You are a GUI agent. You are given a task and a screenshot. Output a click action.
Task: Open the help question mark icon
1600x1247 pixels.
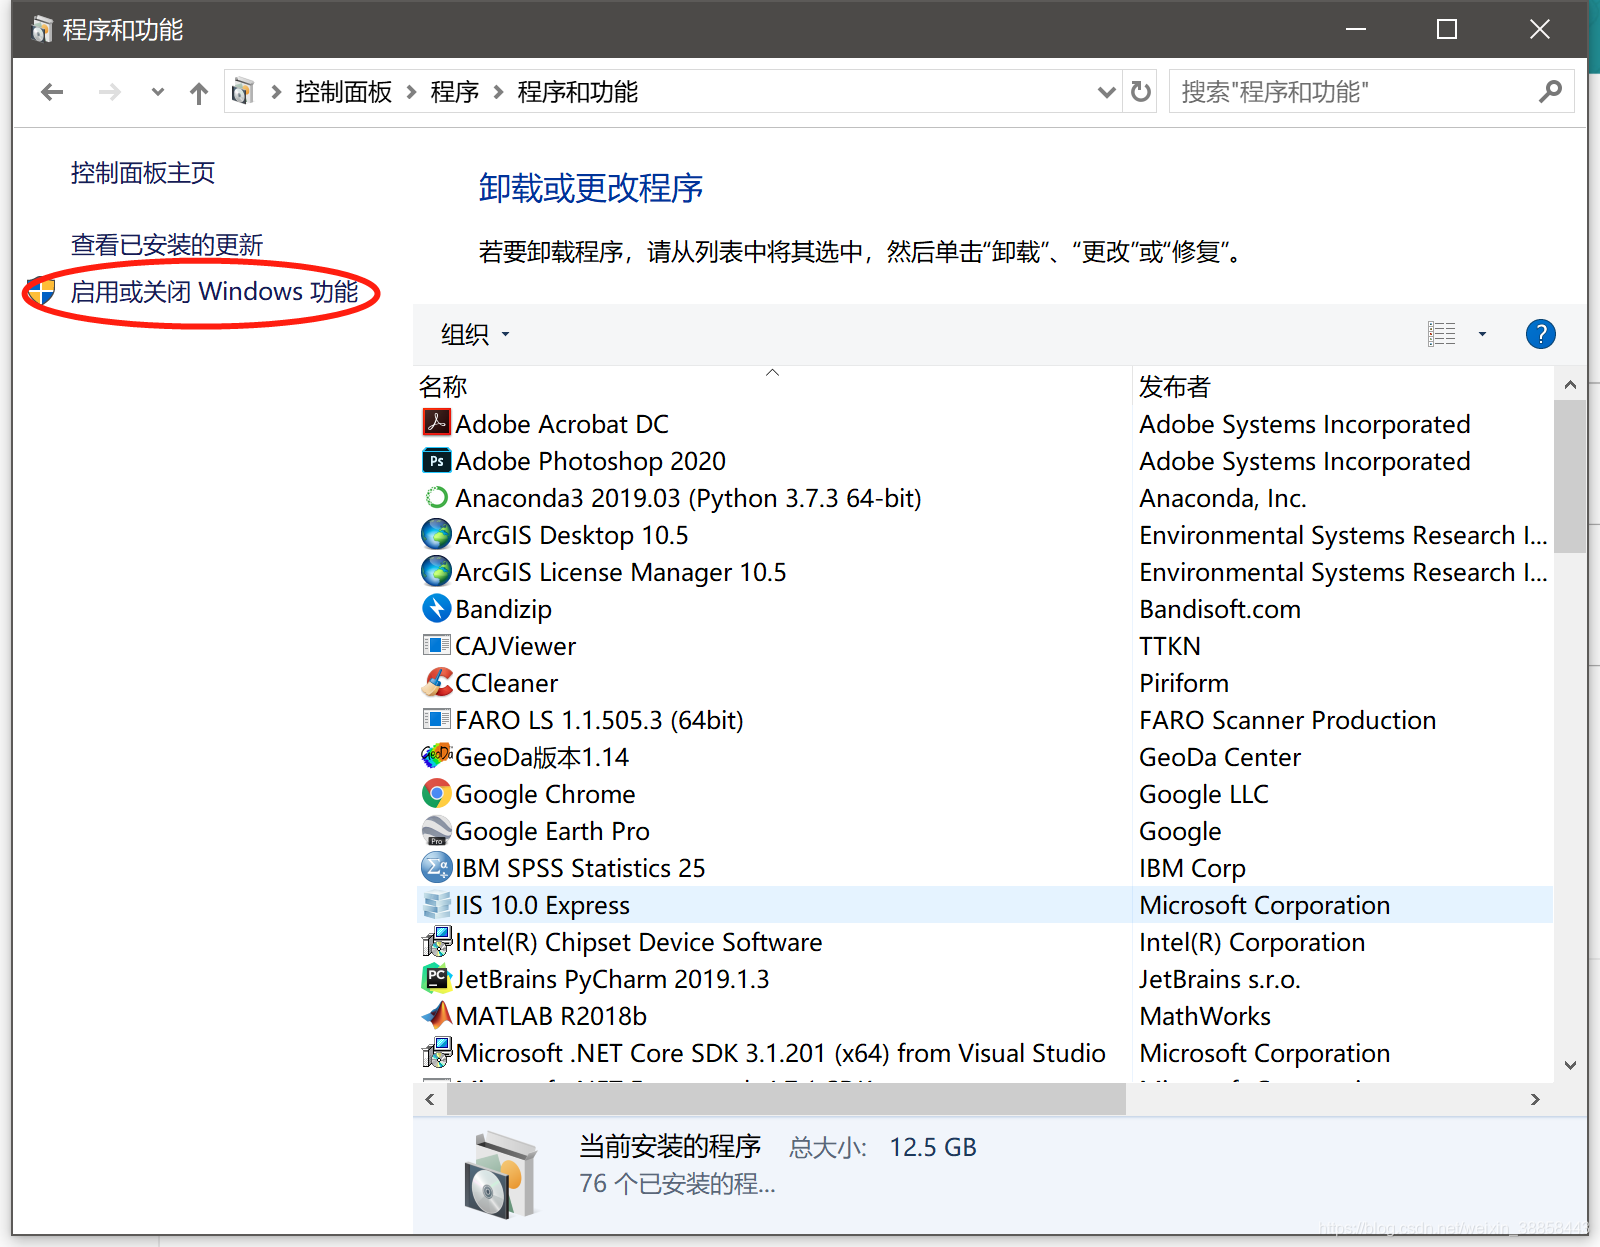(1540, 334)
